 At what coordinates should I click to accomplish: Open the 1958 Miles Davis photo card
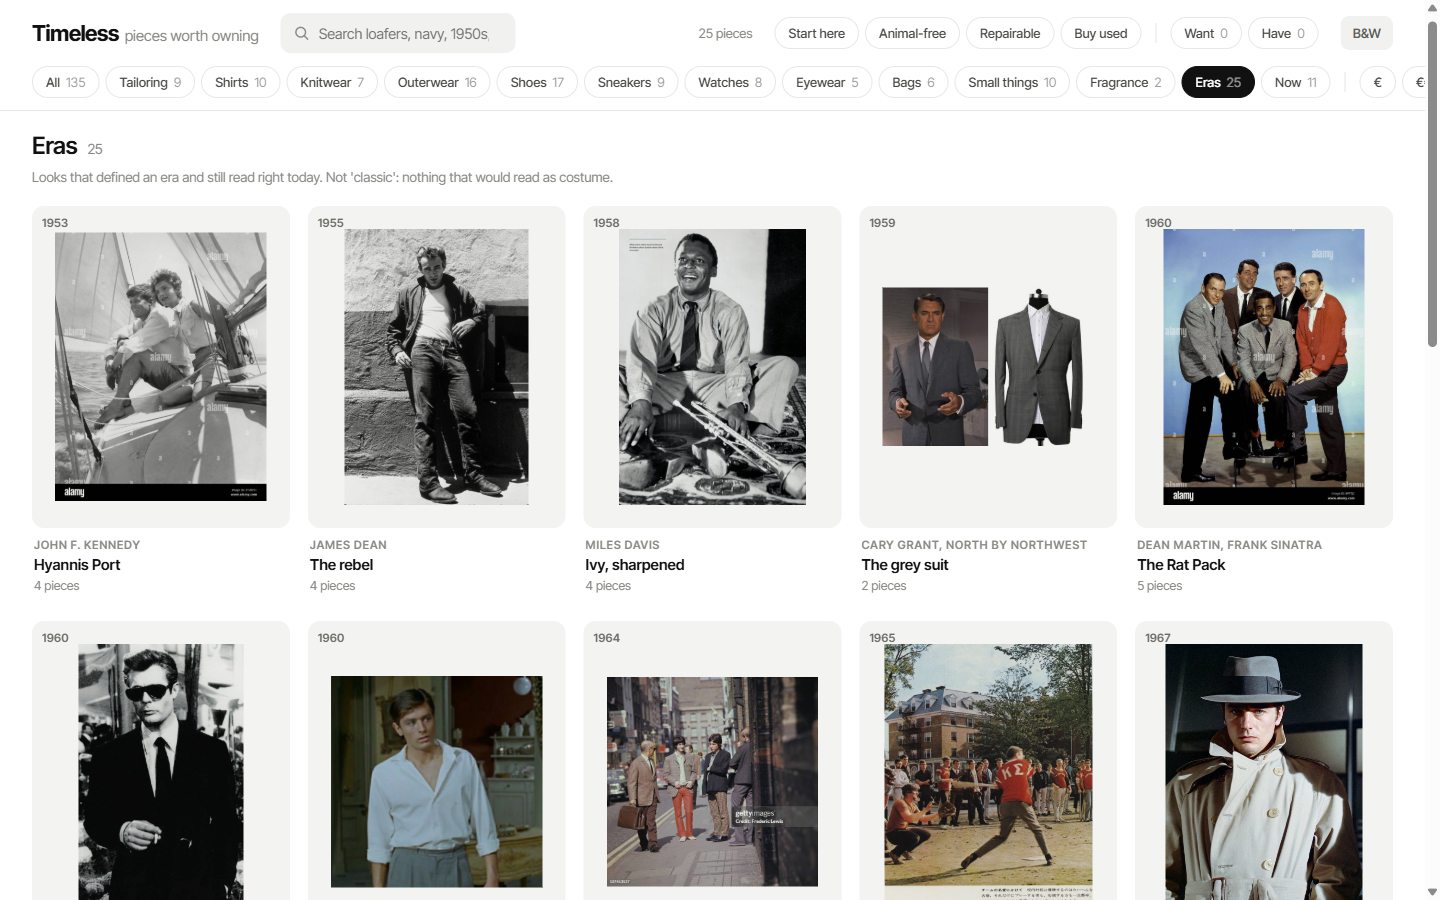pyautogui.click(x=712, y=367)
